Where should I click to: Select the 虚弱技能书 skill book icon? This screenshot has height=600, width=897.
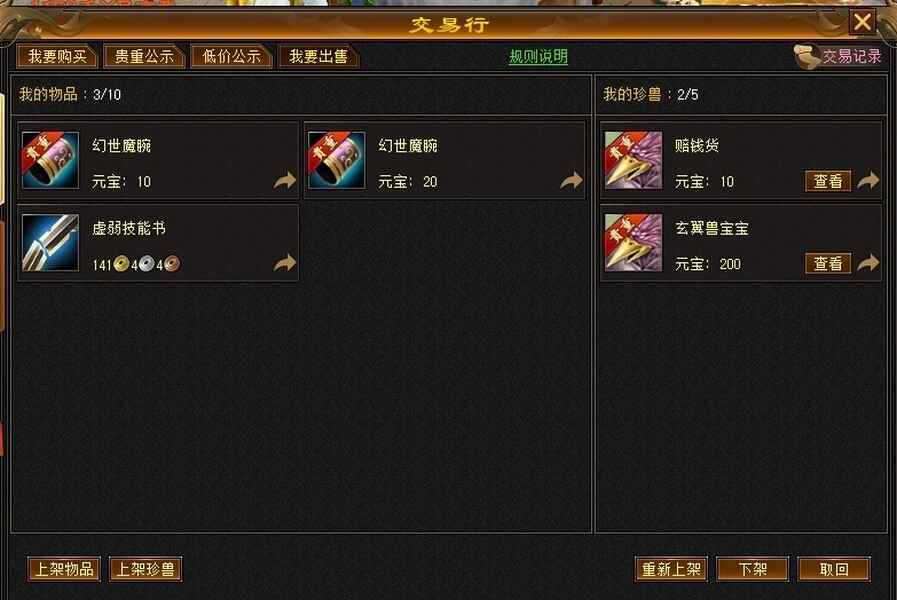[x=50, y=243]
